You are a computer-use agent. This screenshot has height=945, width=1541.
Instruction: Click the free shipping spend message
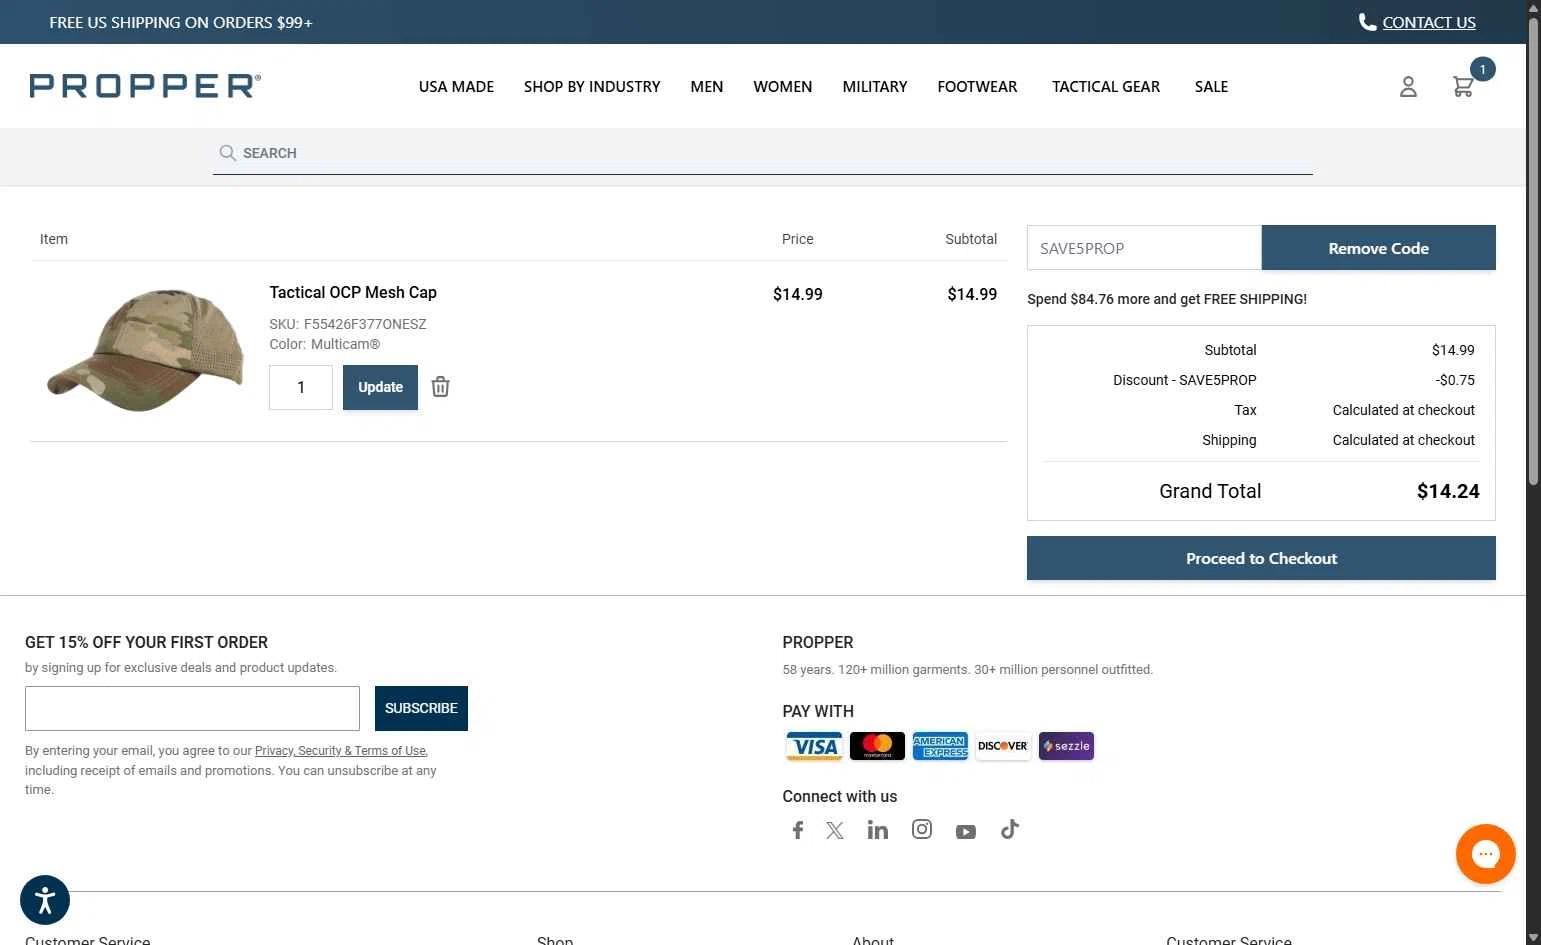pyautogui.click(x=1167, y=299)
